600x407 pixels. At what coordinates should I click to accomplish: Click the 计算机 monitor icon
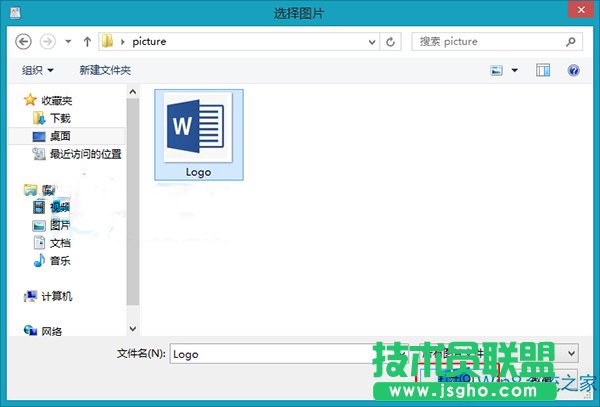(31, 296)
